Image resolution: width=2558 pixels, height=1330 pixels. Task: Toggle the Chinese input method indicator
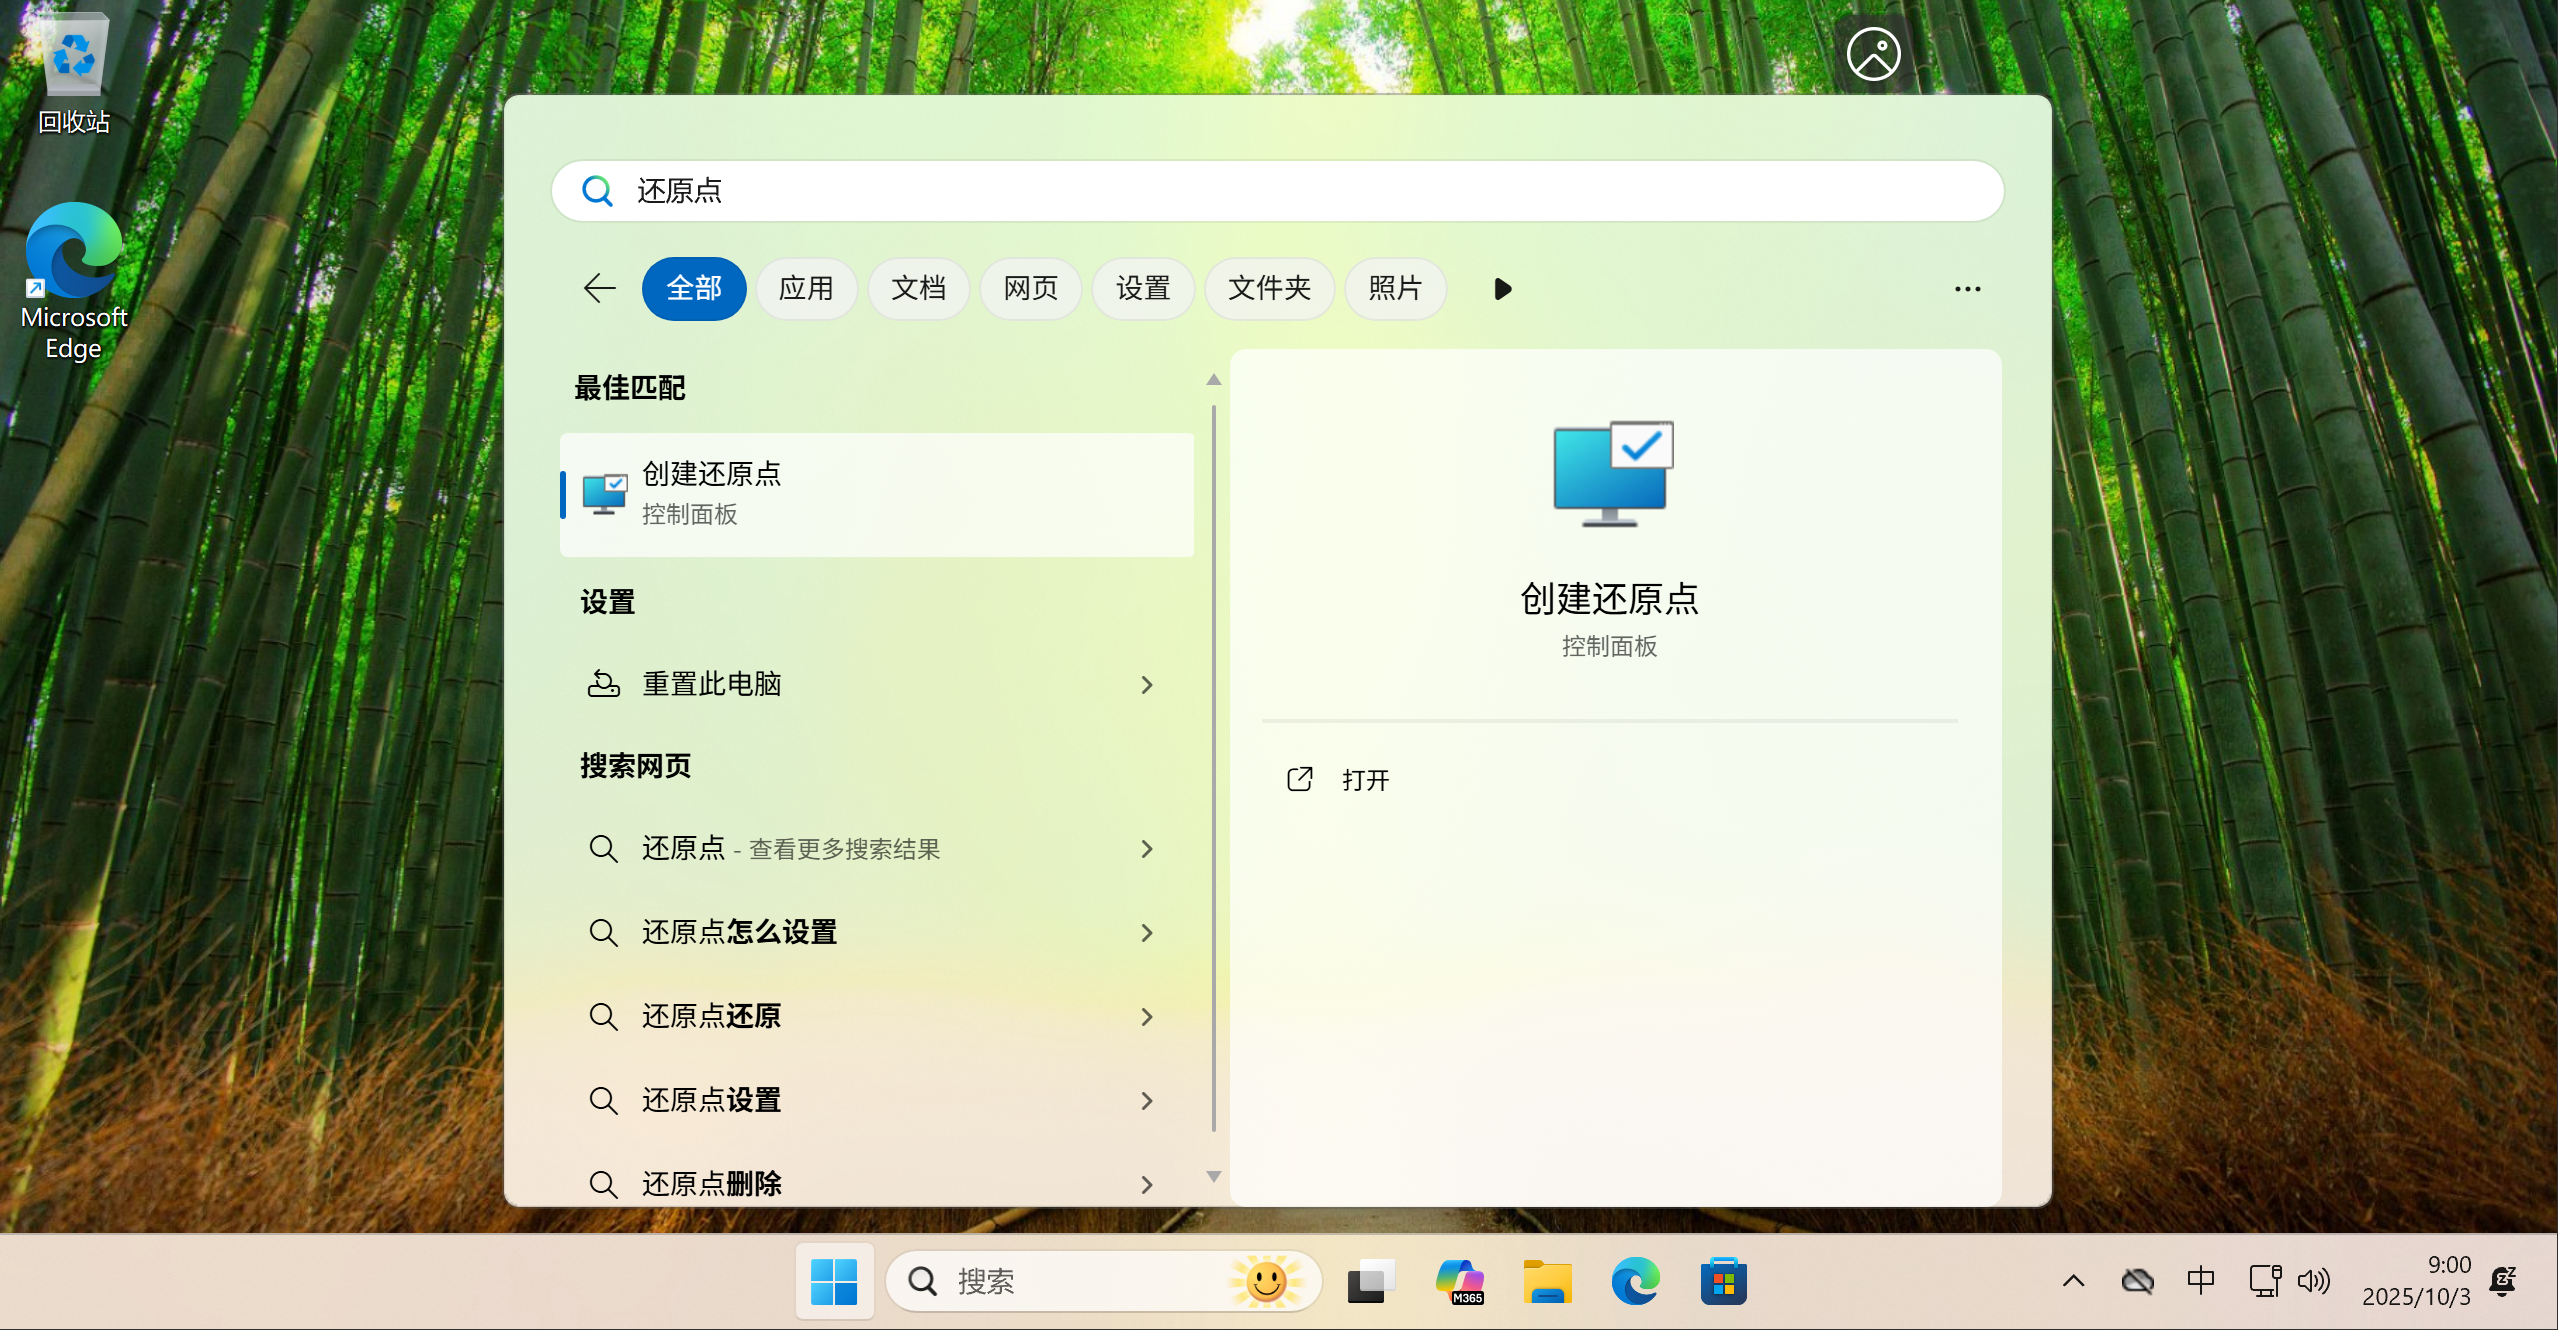pos(2200,1281)
